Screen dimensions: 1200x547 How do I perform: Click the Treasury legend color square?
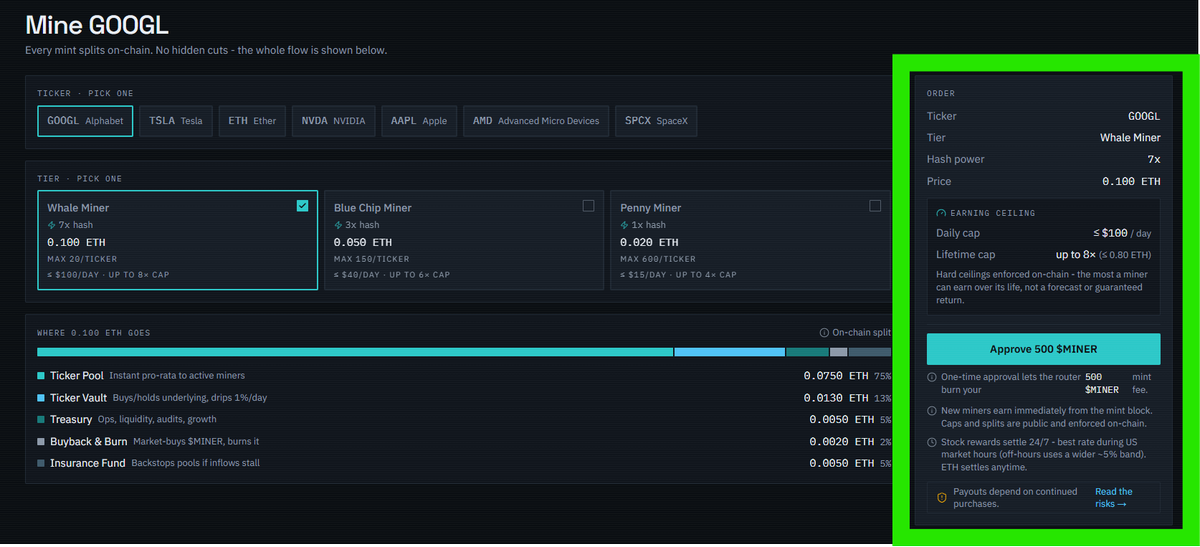point(41,420)
